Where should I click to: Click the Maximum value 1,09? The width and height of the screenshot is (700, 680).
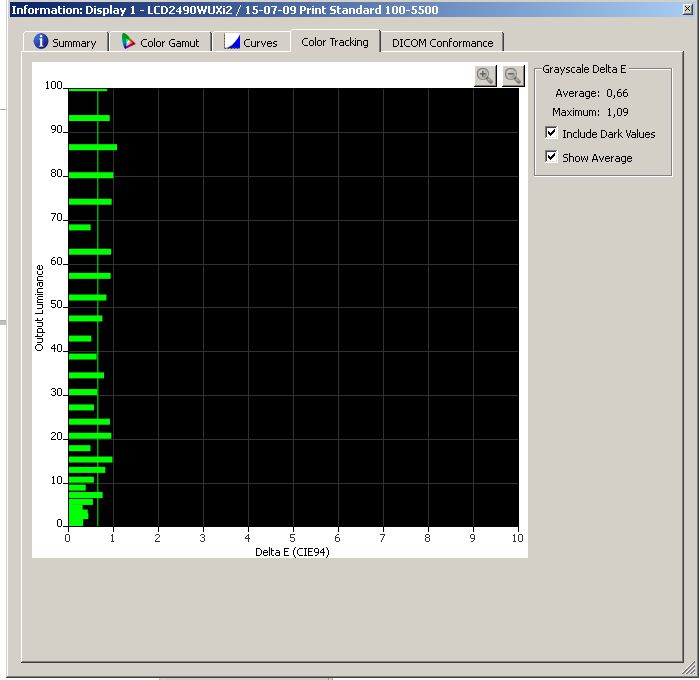pos(617,112)
